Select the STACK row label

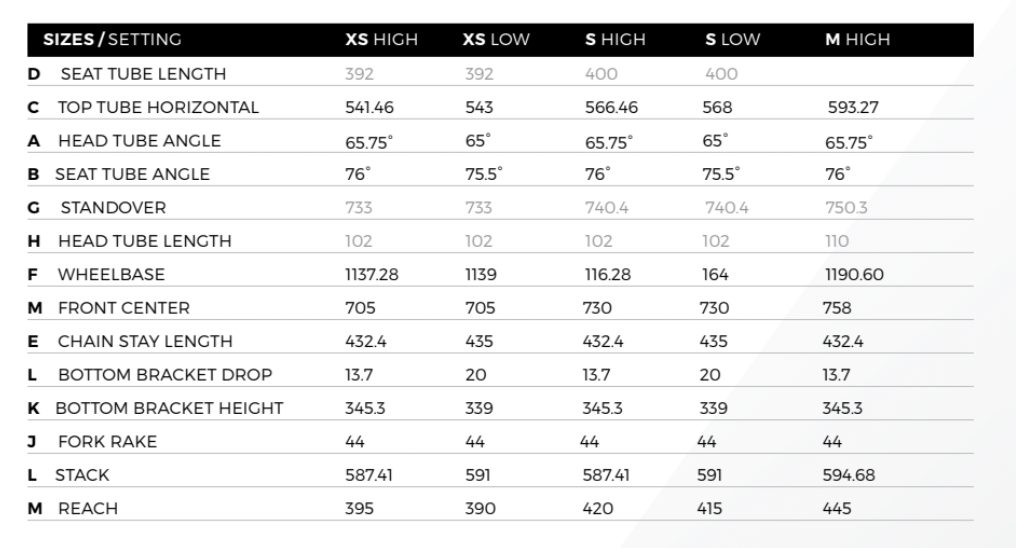pos(82,475)
